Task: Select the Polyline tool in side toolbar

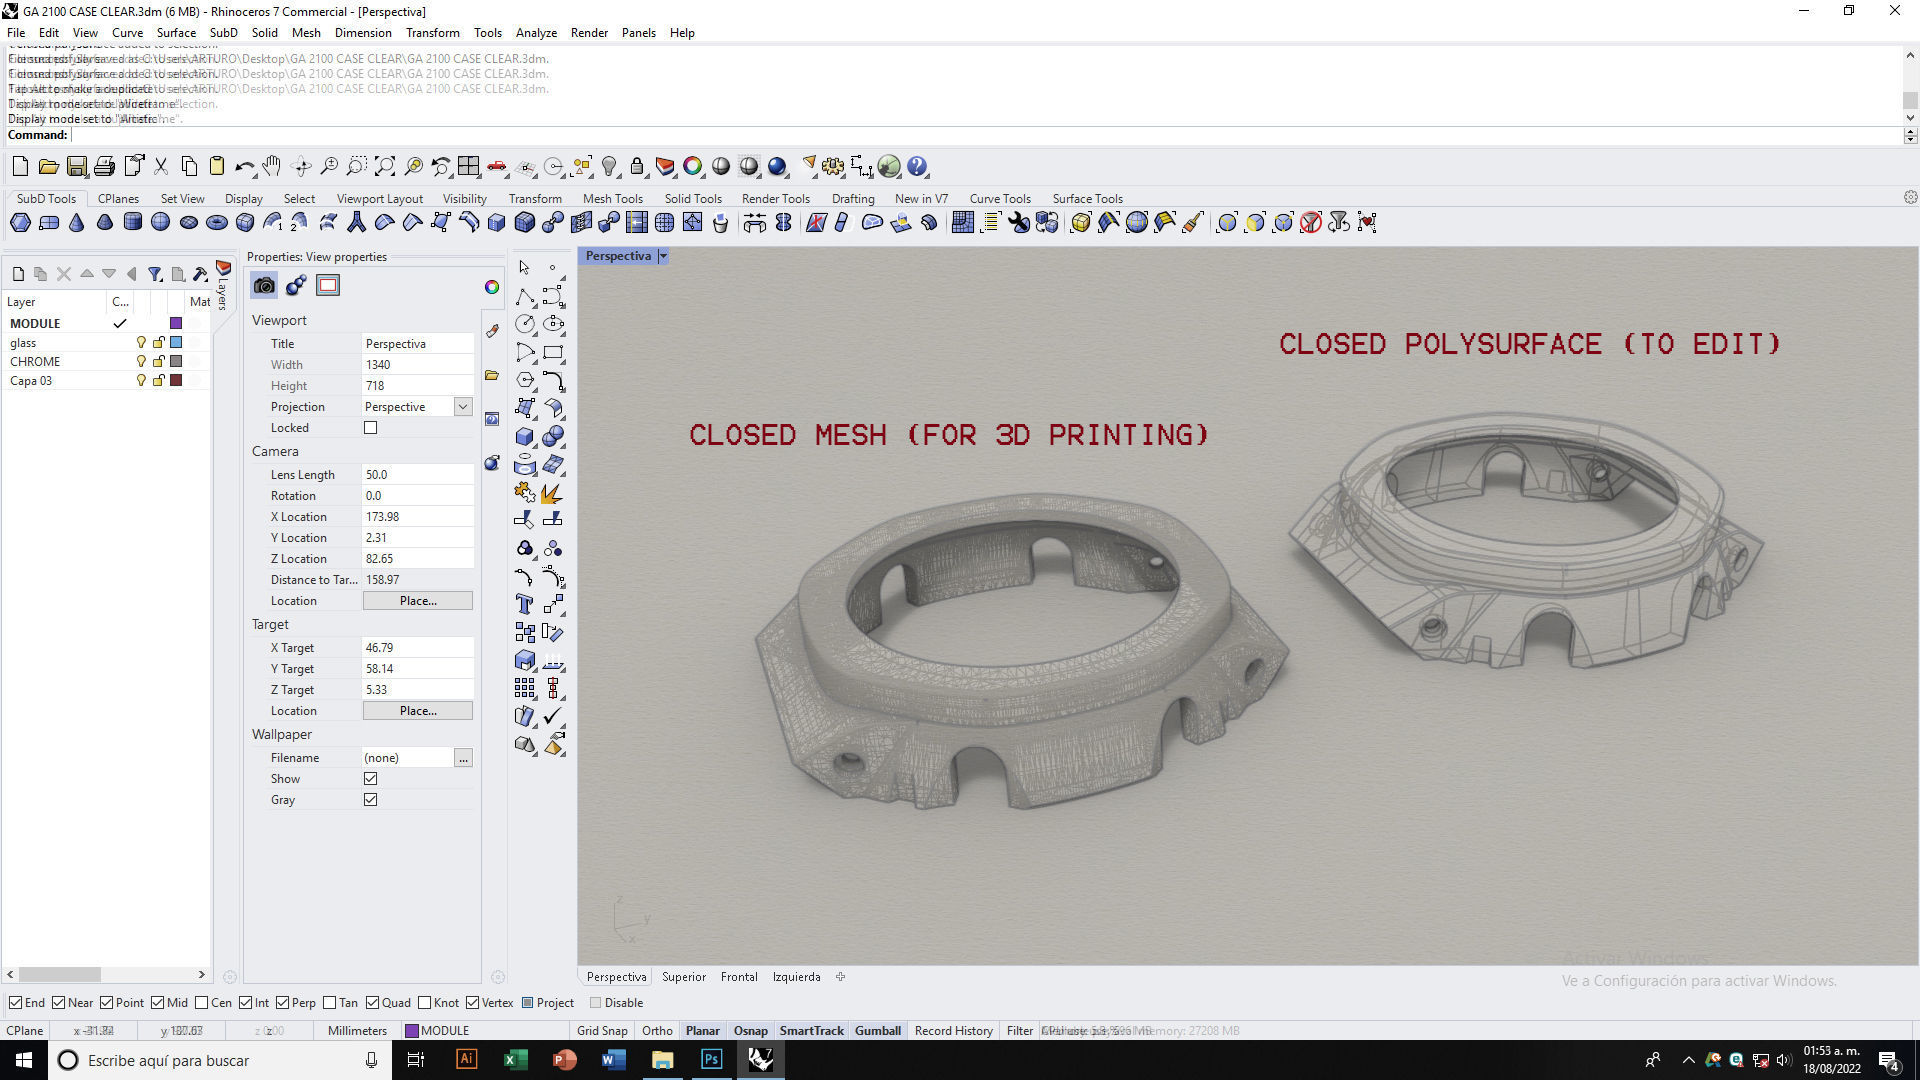Action: pyautogui.click(x=524, y=296)
